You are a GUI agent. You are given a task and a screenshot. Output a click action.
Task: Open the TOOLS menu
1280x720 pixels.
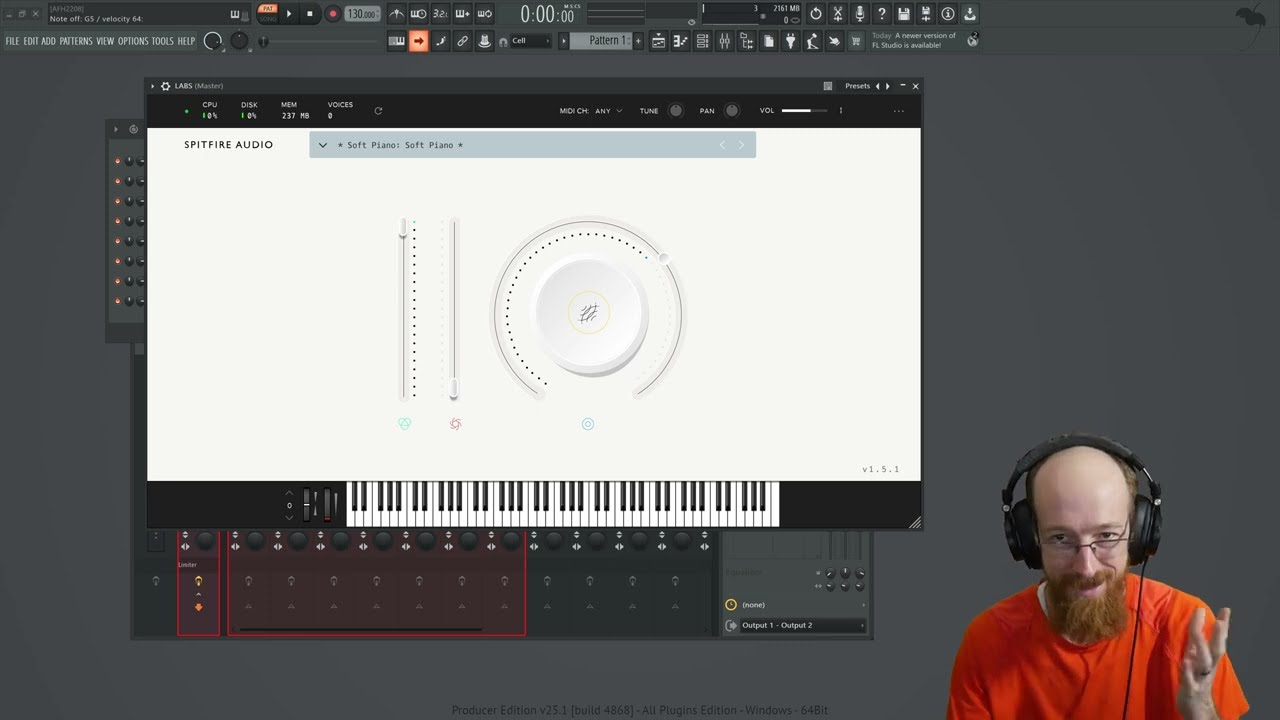tap(163, 41)
